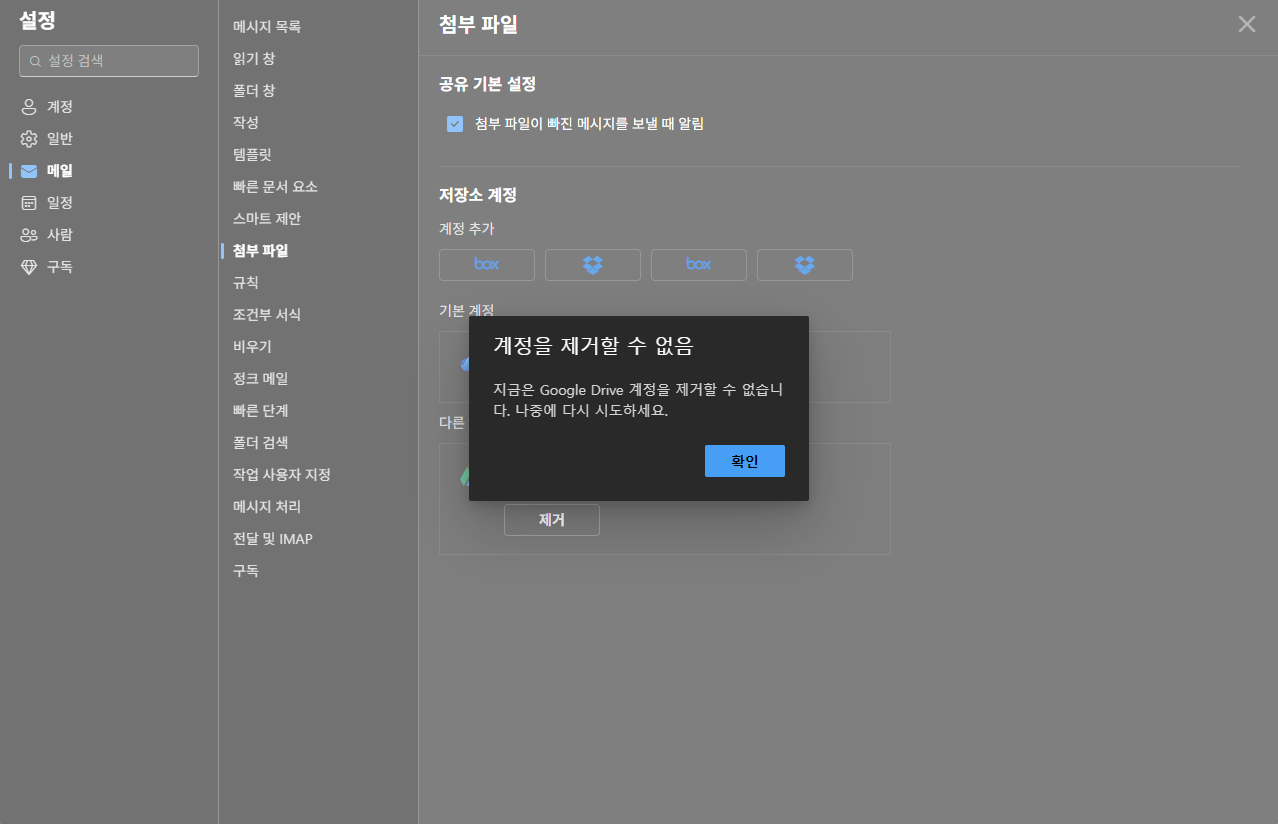Uncheck 첨부 파일이 빠진 메시지 알림 checkbox
1278x824 pixels.
pyautogui.click(x=455, y=124)
